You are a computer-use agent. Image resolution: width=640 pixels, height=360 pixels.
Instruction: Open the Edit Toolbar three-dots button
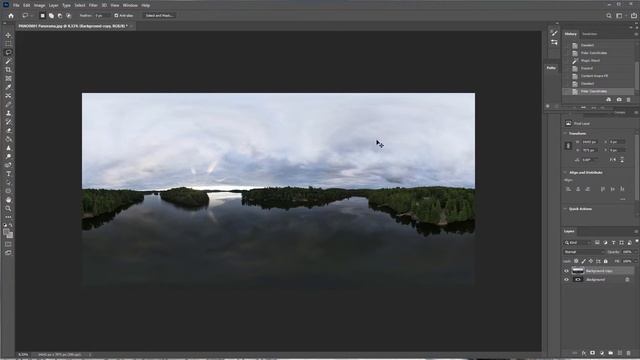click(x=8, y=217)
